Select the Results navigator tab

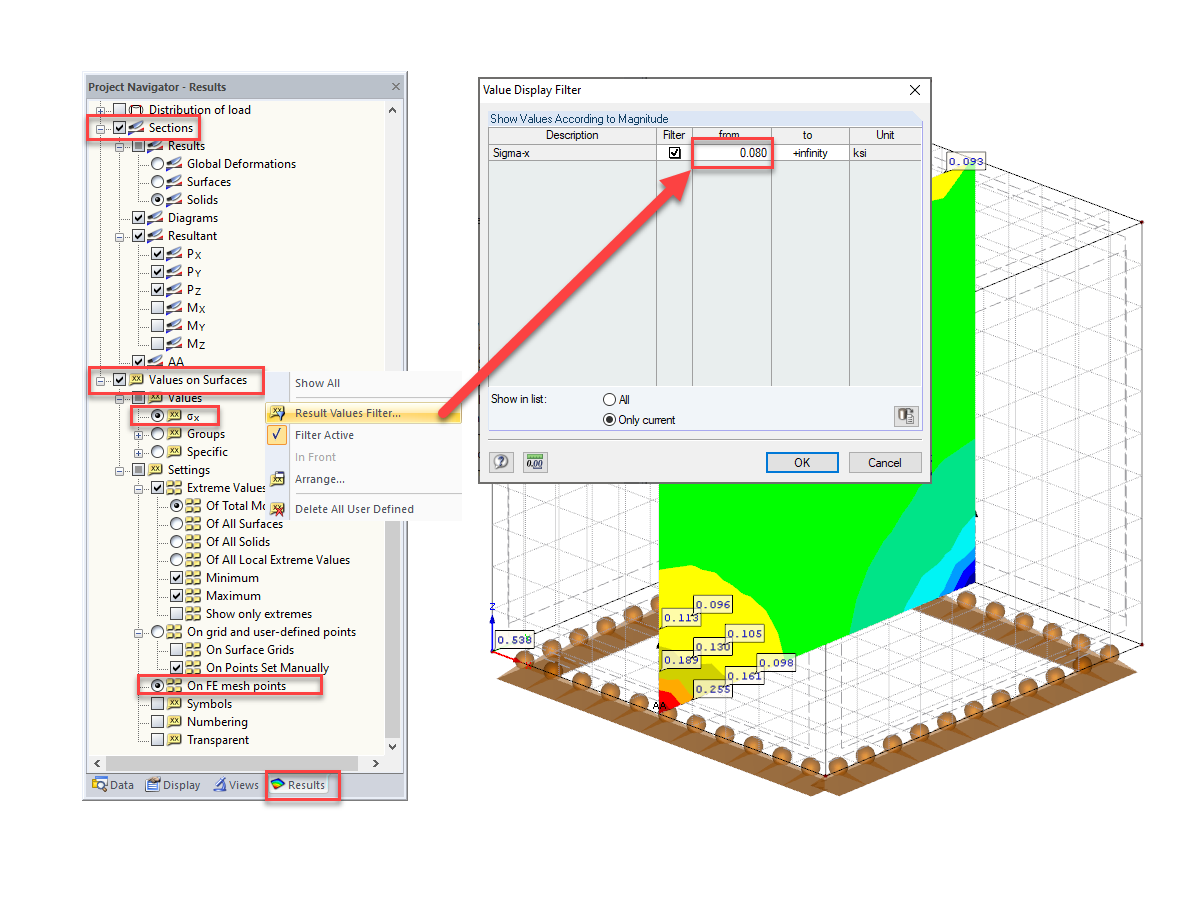(298, 785)
